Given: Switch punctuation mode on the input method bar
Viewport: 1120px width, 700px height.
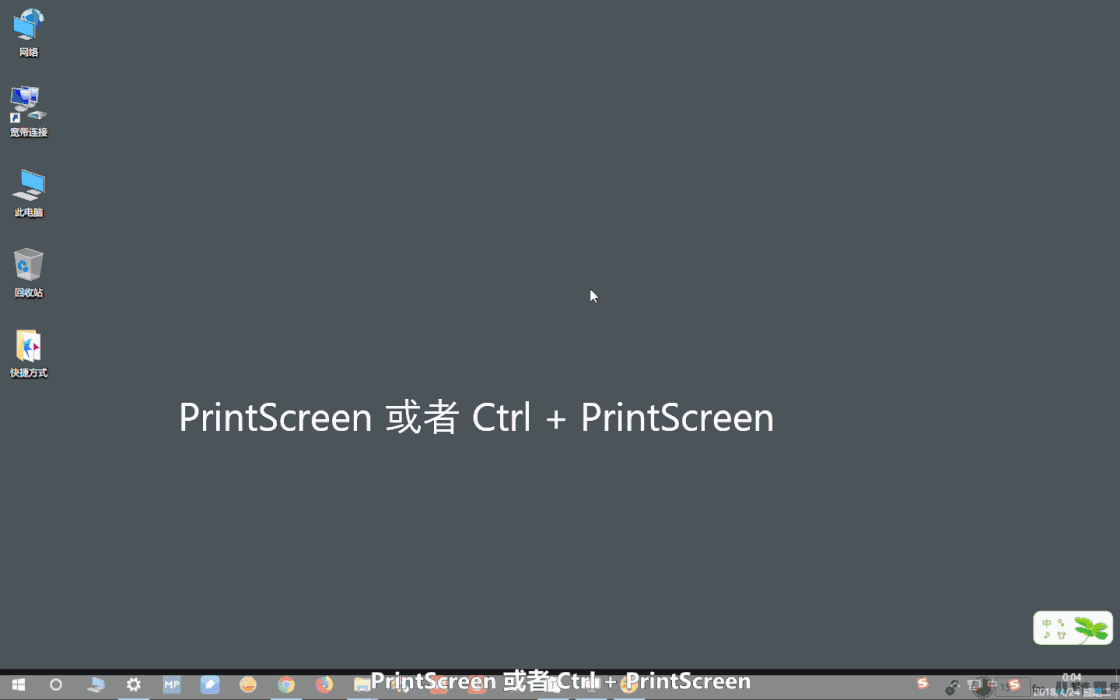Looking at the screenshot, I should click(x=1061, y=624).
